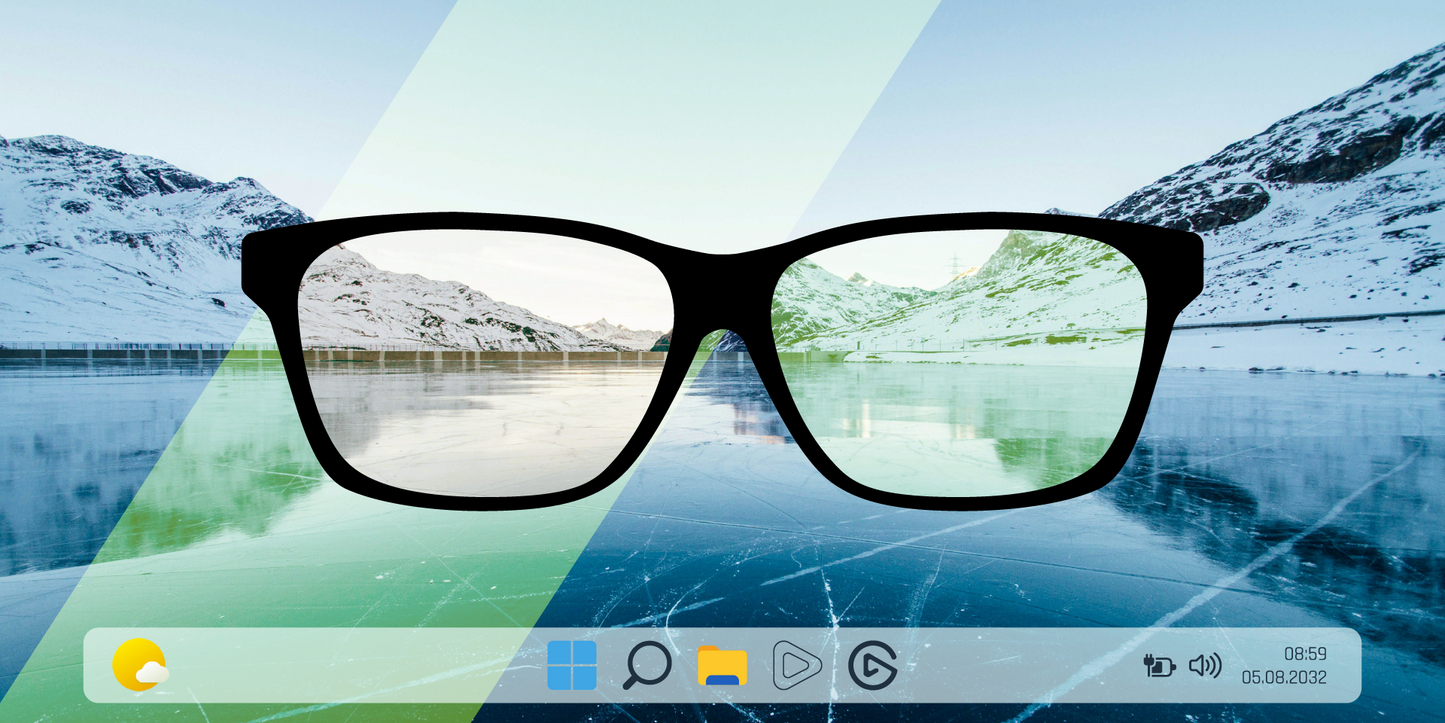Open File Explorer from the taskbar
The image size is (1445, 723).
722,666
